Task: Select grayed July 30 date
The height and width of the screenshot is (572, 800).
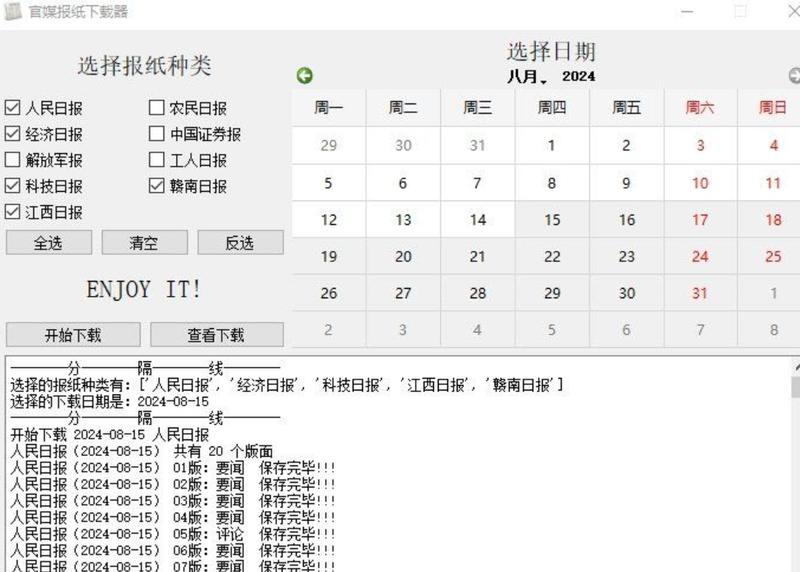Action: click(x=403, y=145)
